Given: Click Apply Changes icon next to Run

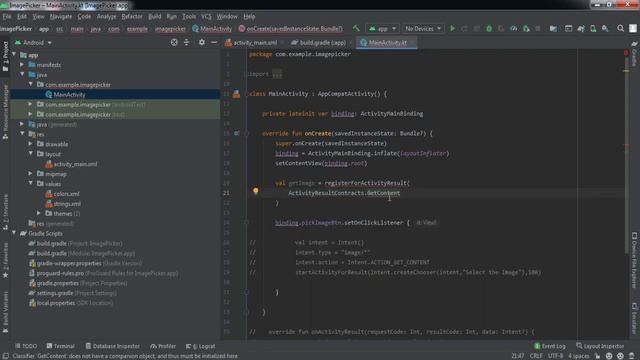Looking at the screenshot, I should point(464,29).
